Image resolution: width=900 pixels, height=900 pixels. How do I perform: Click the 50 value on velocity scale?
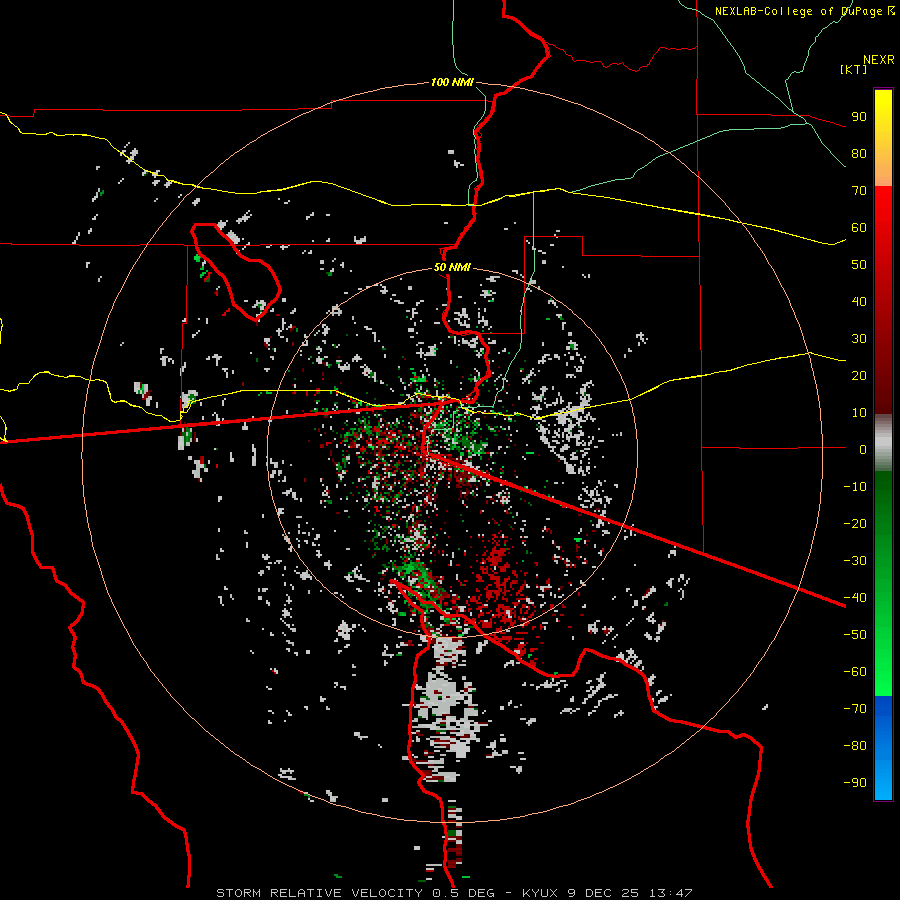pos(859,265)
